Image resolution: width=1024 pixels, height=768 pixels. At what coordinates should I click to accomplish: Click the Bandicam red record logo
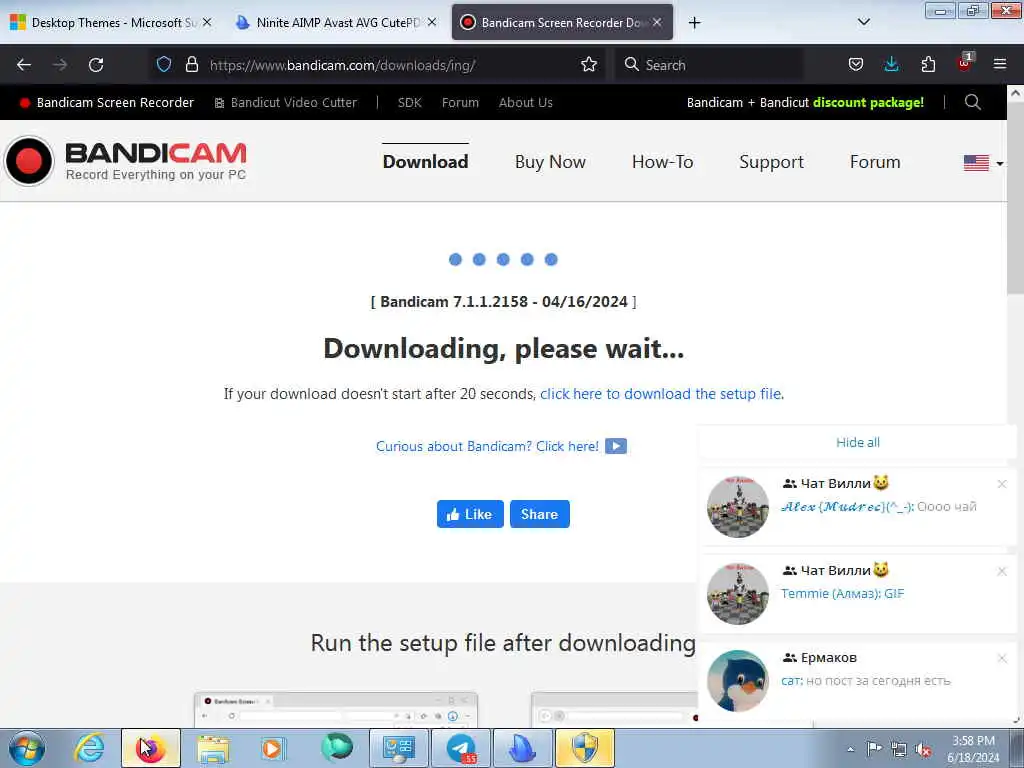29,161
